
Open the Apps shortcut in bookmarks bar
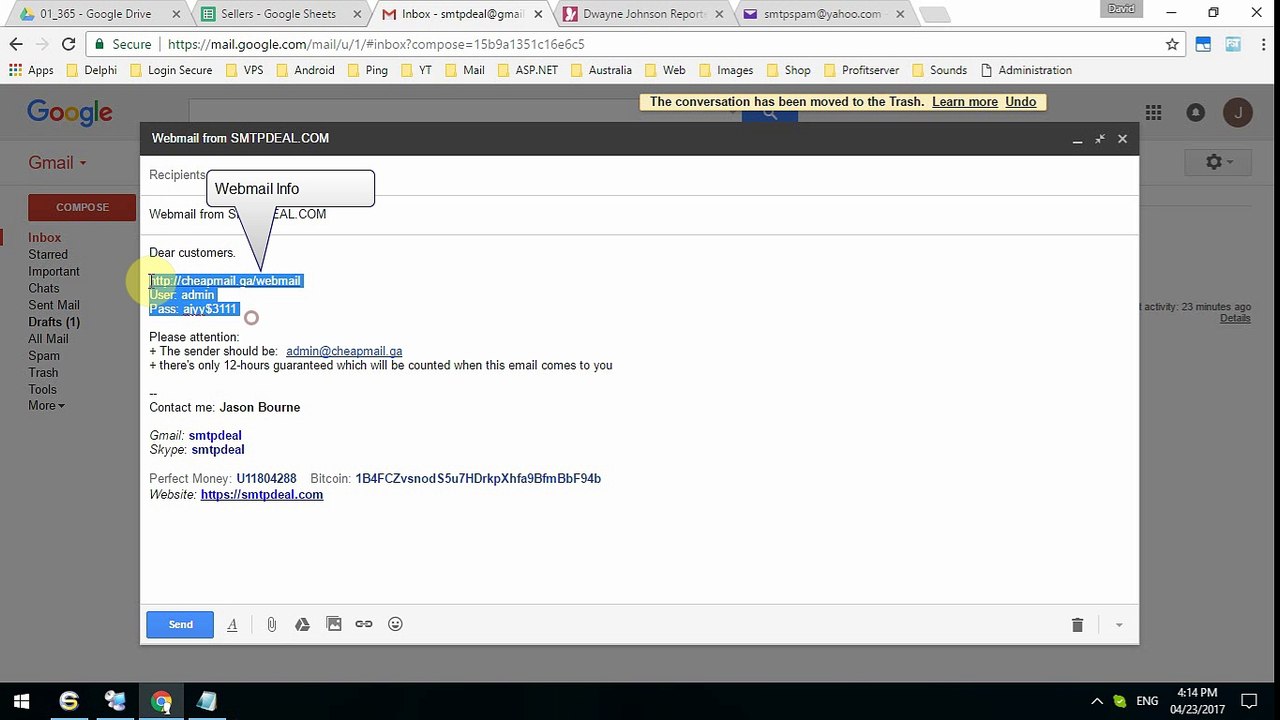31,70
